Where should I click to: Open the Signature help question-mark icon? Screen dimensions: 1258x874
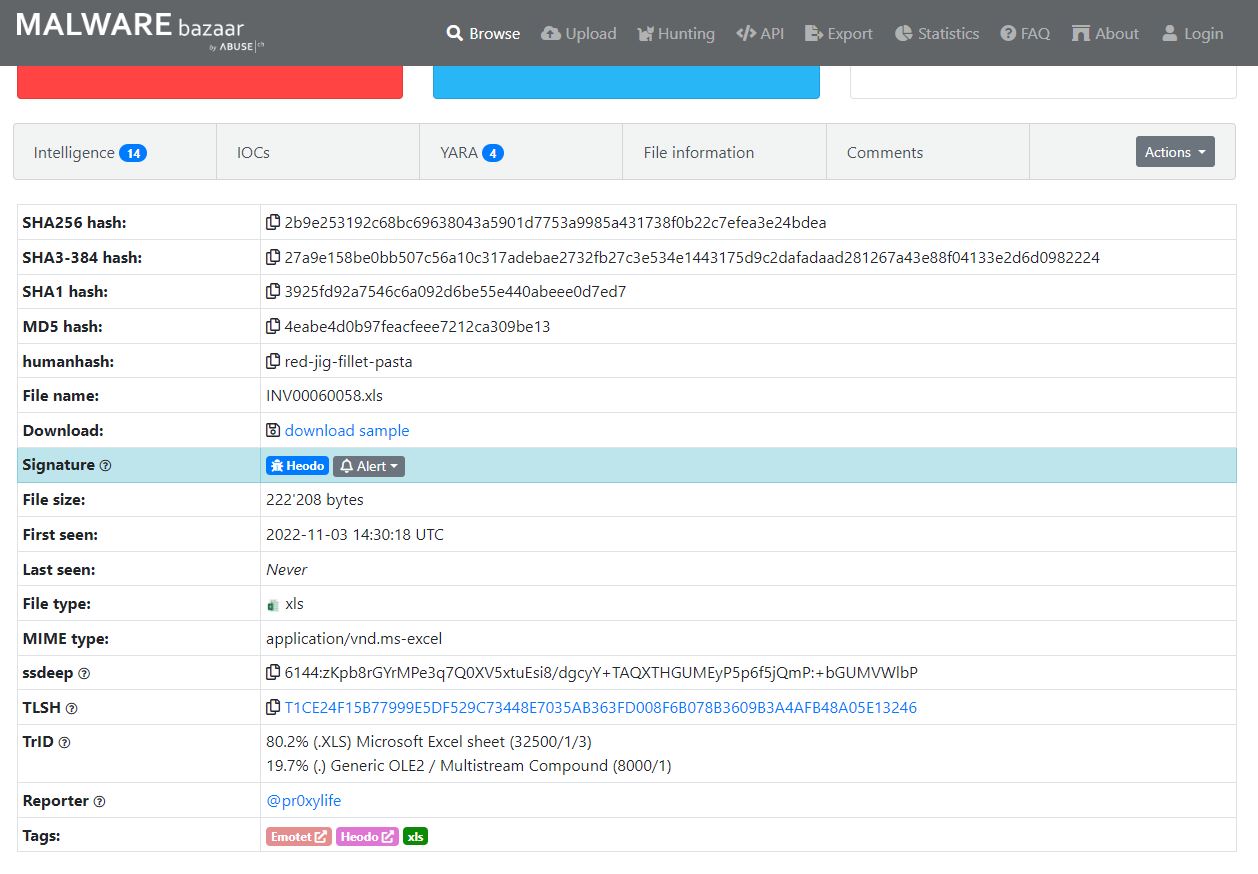click(106, 466)
